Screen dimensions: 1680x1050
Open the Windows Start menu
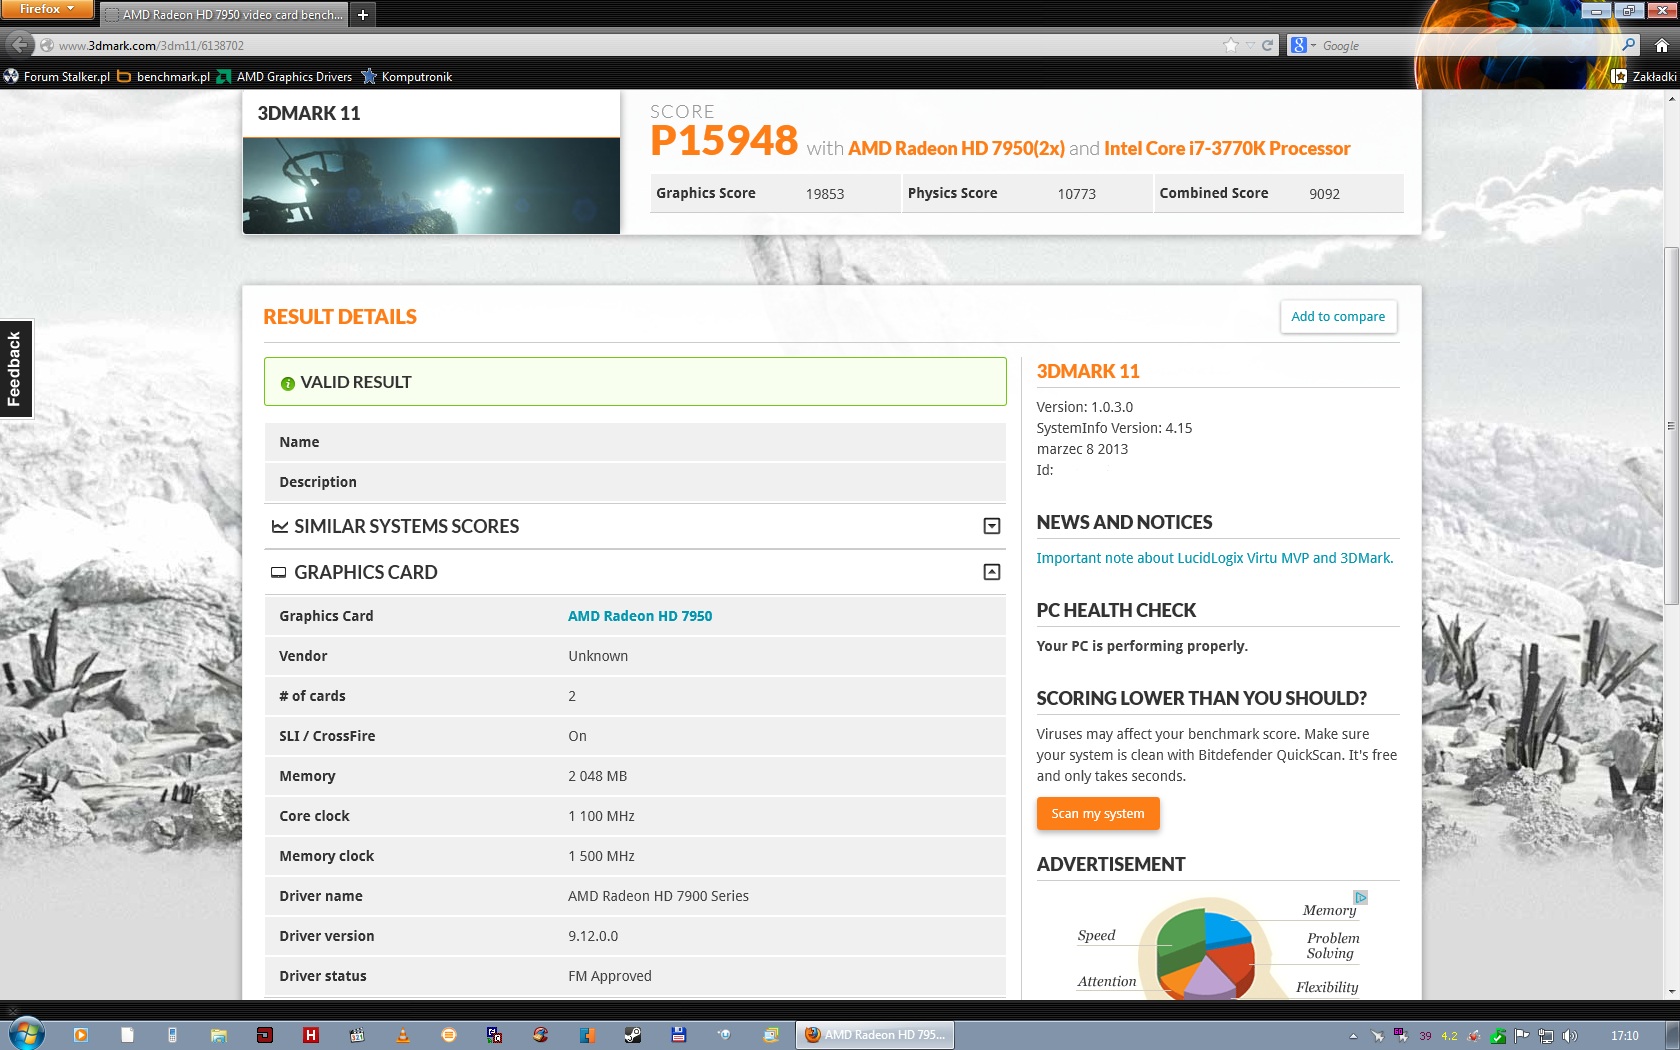(x=26, y=1034)
